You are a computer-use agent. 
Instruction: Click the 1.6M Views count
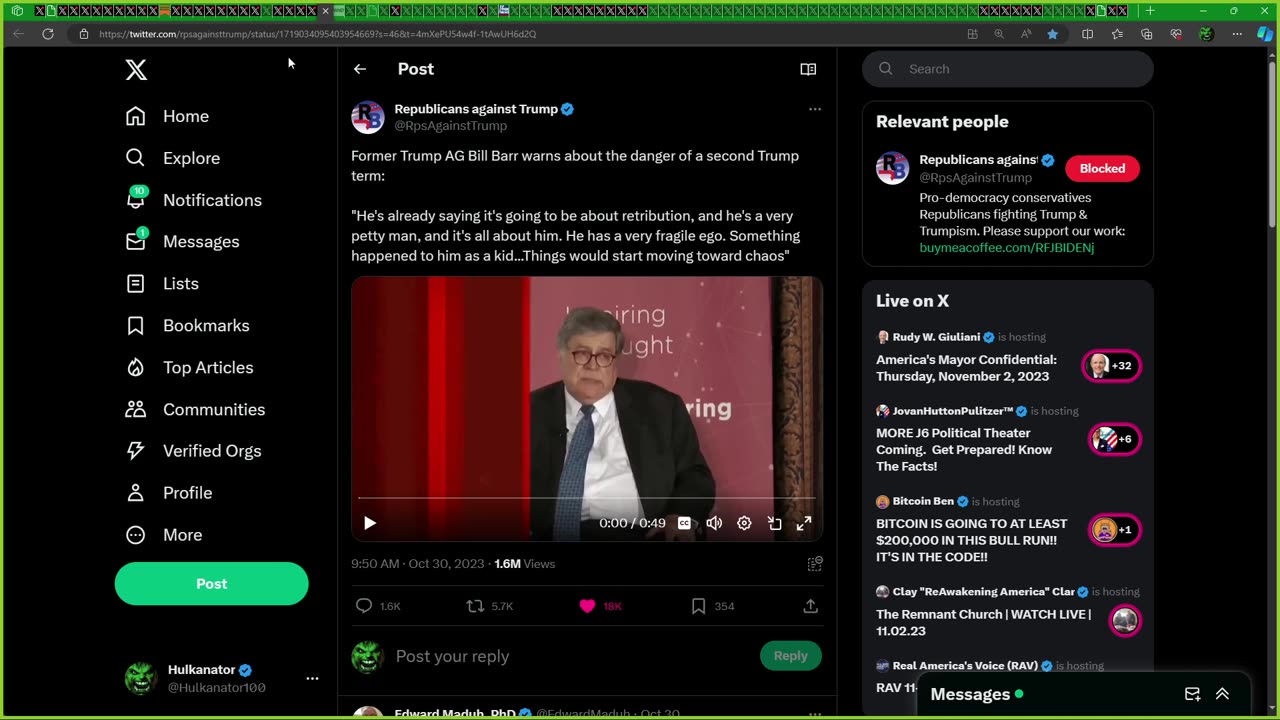coord(525,564)
